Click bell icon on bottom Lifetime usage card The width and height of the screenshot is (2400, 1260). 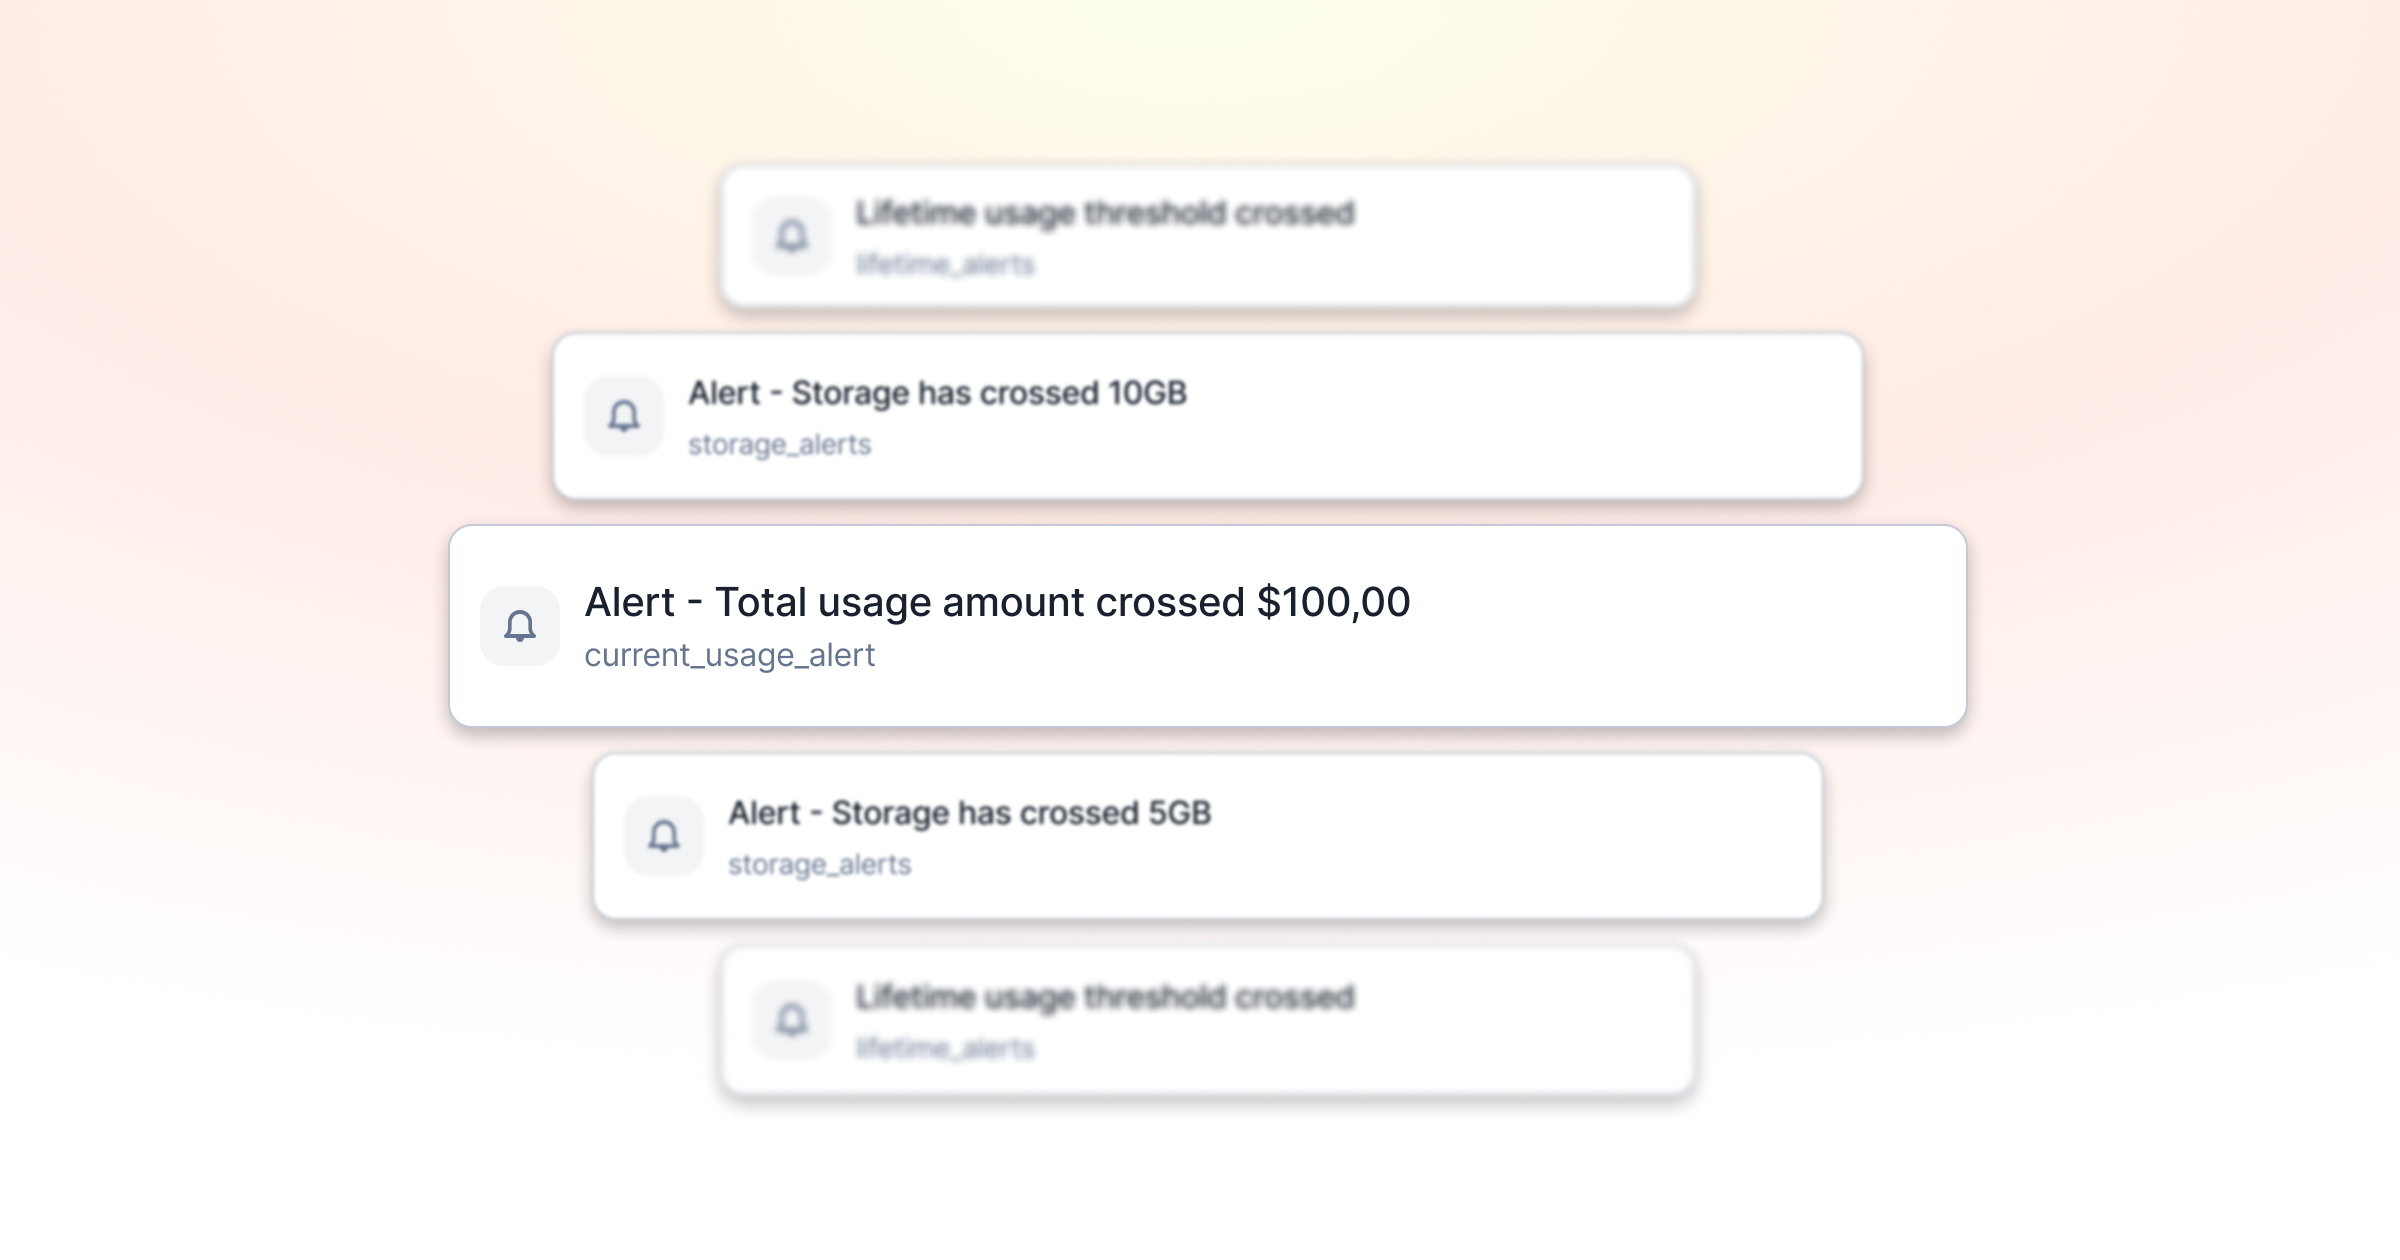[792, 1020]
